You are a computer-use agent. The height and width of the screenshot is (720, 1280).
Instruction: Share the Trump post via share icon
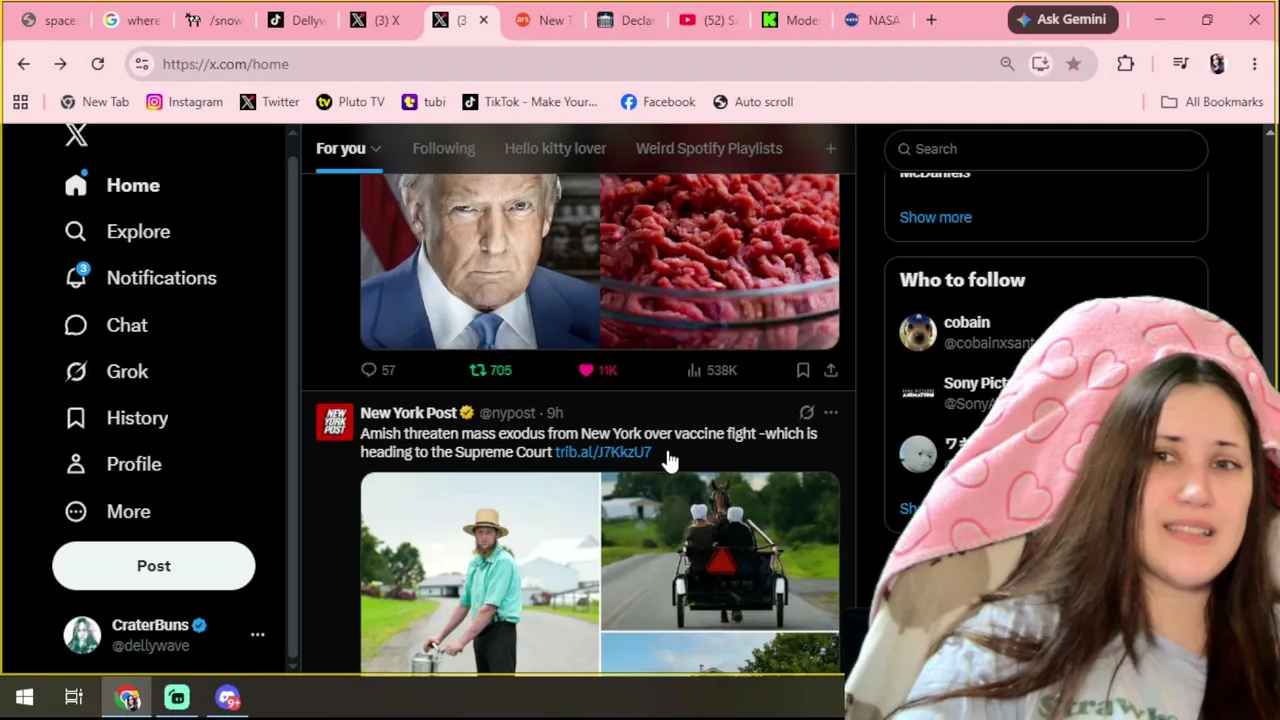pos(830,370)
